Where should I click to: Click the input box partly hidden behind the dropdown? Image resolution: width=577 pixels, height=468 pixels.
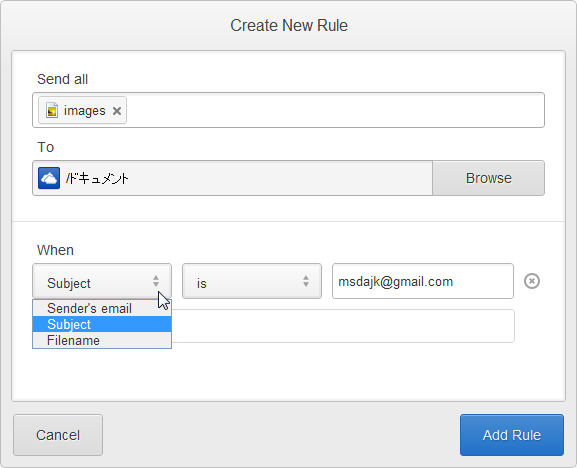coord(343,326)
